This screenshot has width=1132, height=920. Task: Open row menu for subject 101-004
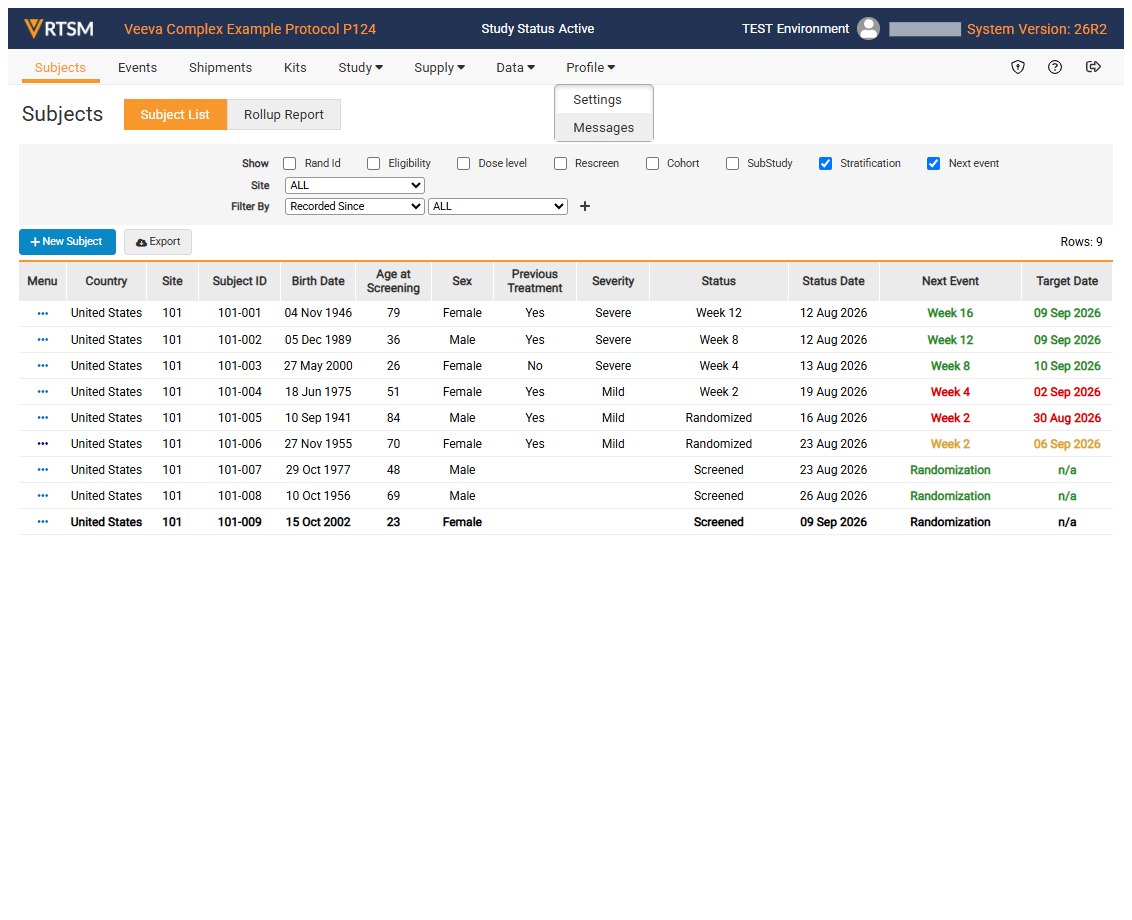43,391
